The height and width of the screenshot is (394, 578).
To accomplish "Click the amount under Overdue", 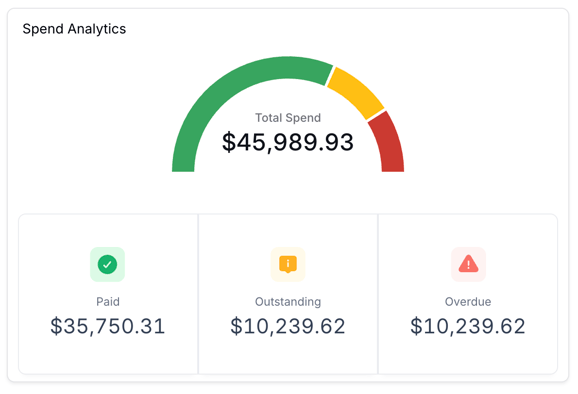I will point(468,326).
